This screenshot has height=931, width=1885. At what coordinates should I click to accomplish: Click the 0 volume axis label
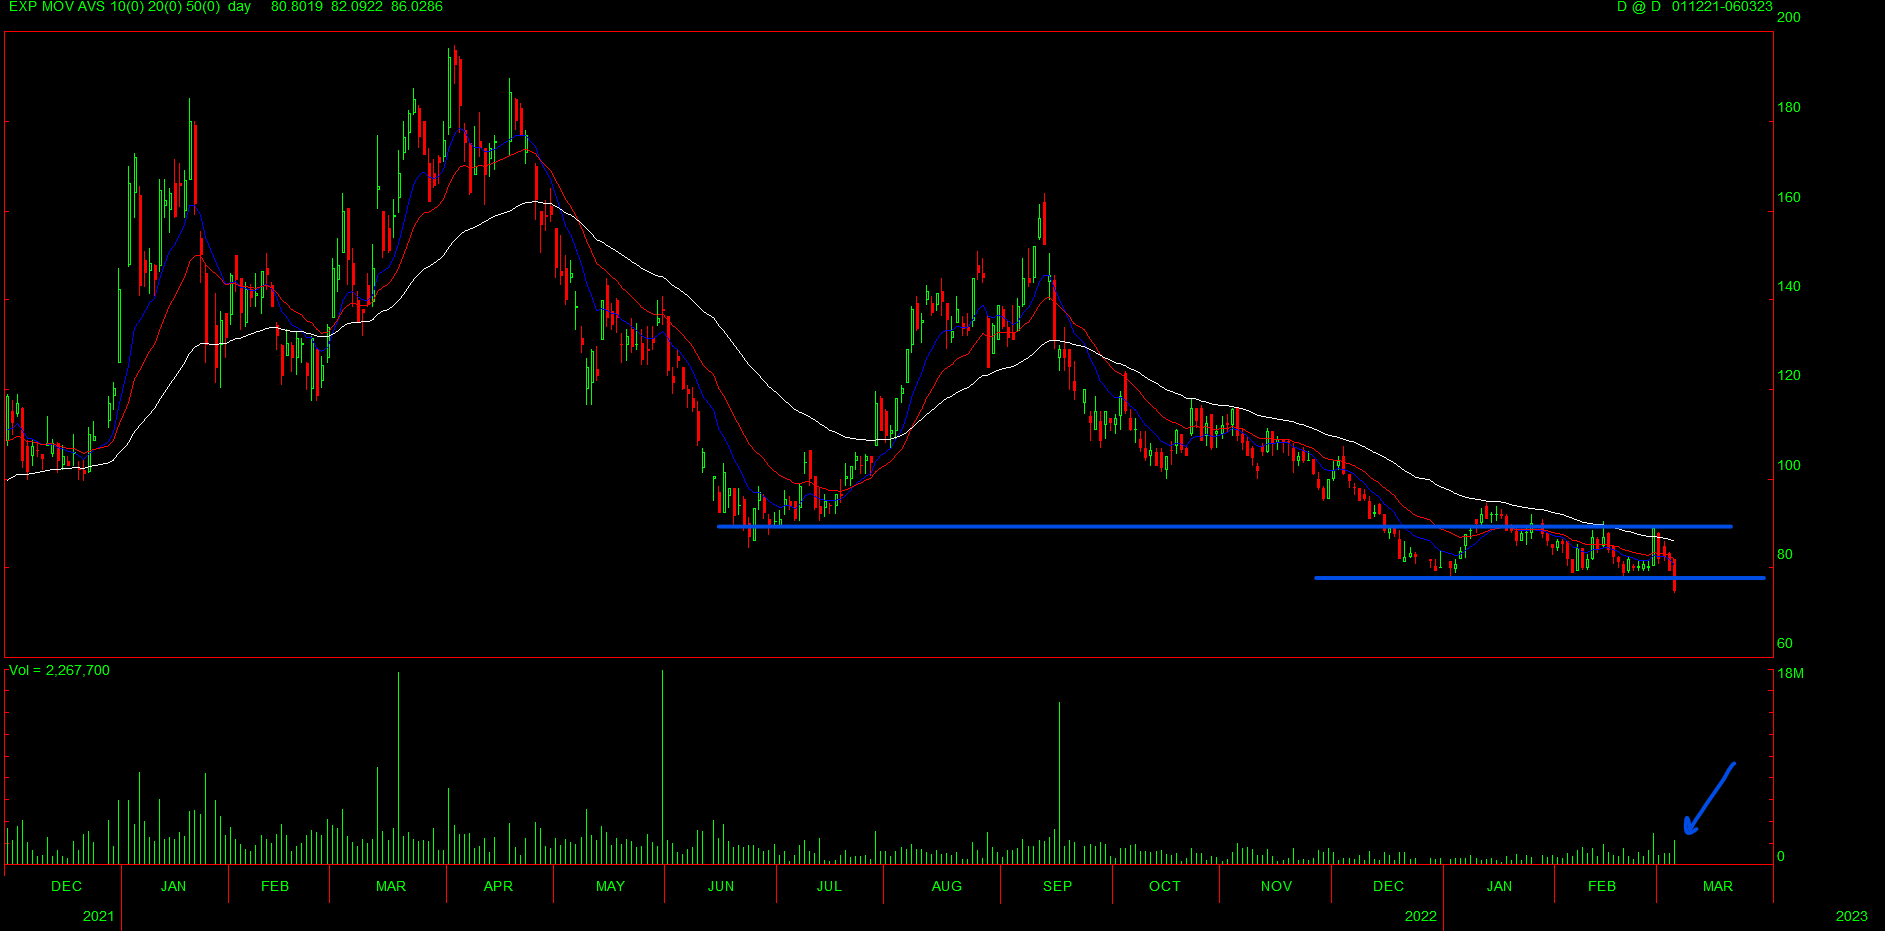(1781, 856)
